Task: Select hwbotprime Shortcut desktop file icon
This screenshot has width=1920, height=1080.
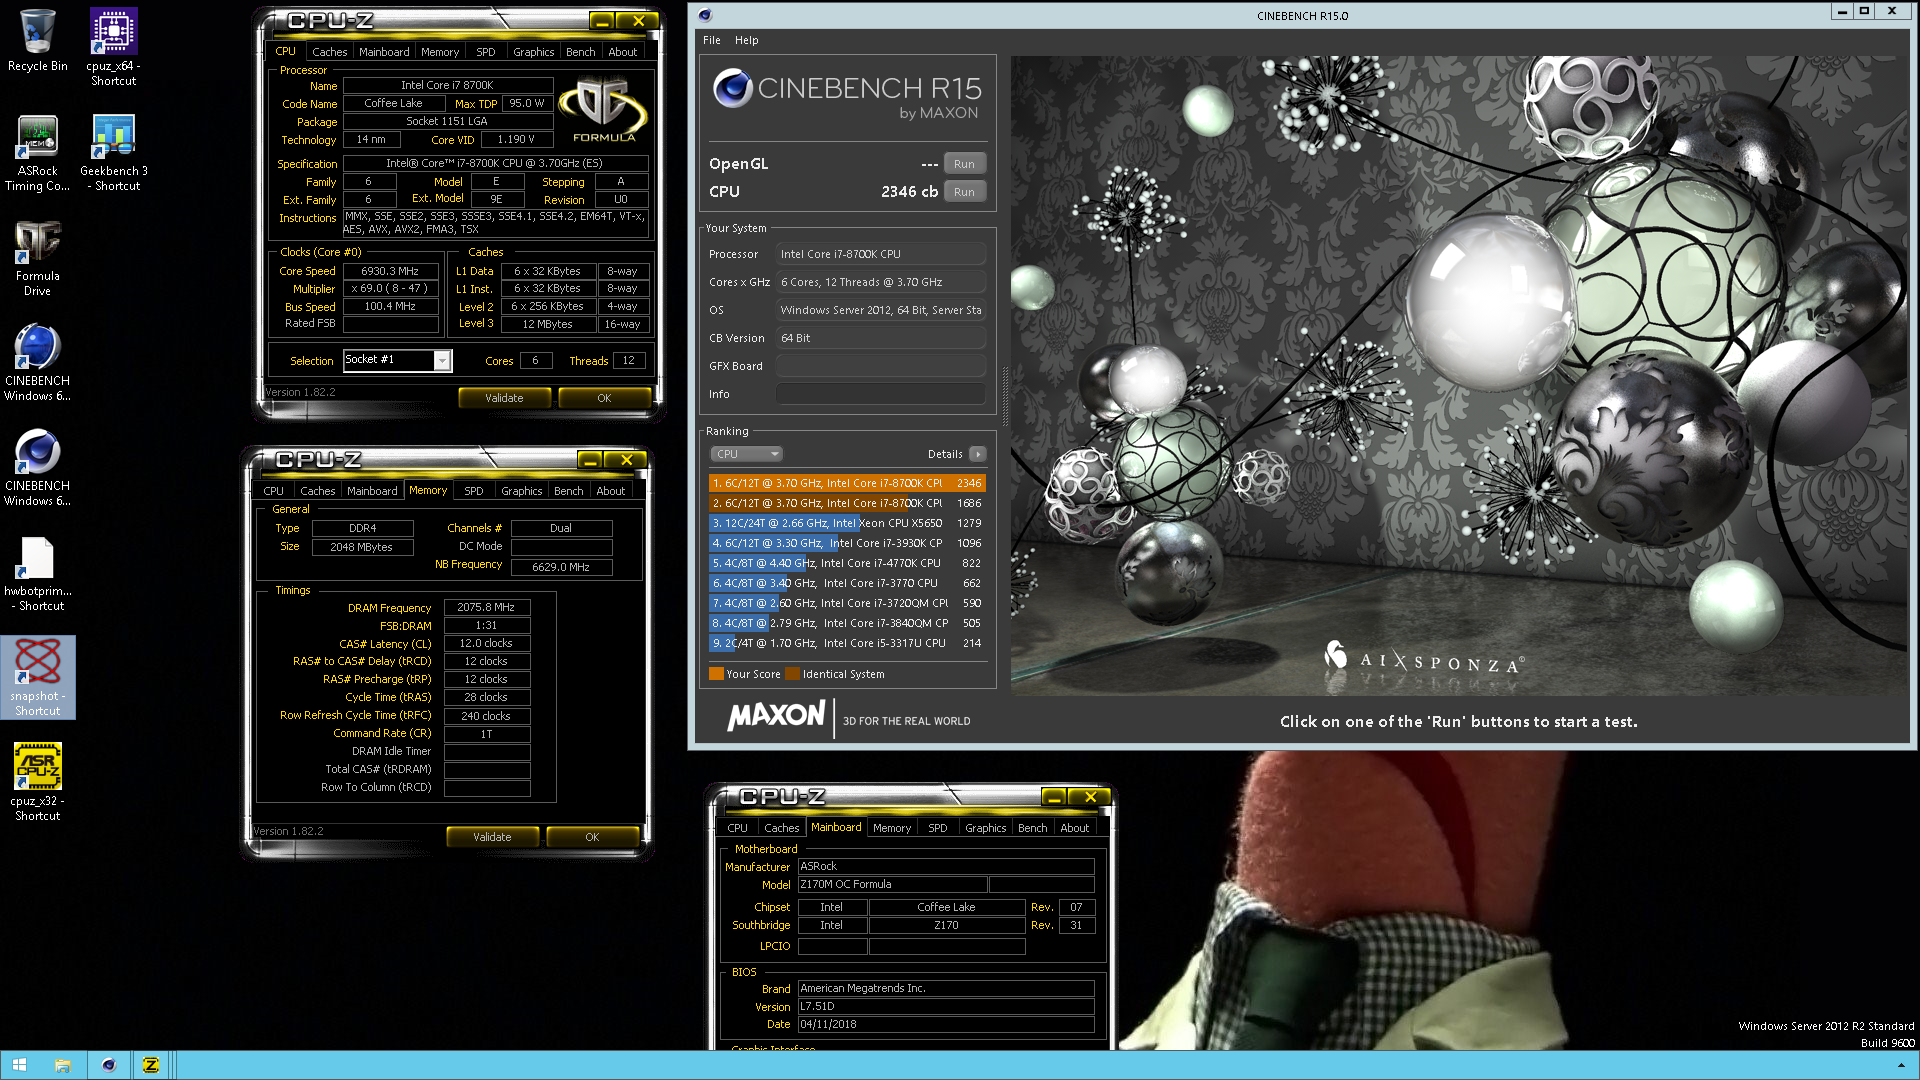Action: (37, 572)
